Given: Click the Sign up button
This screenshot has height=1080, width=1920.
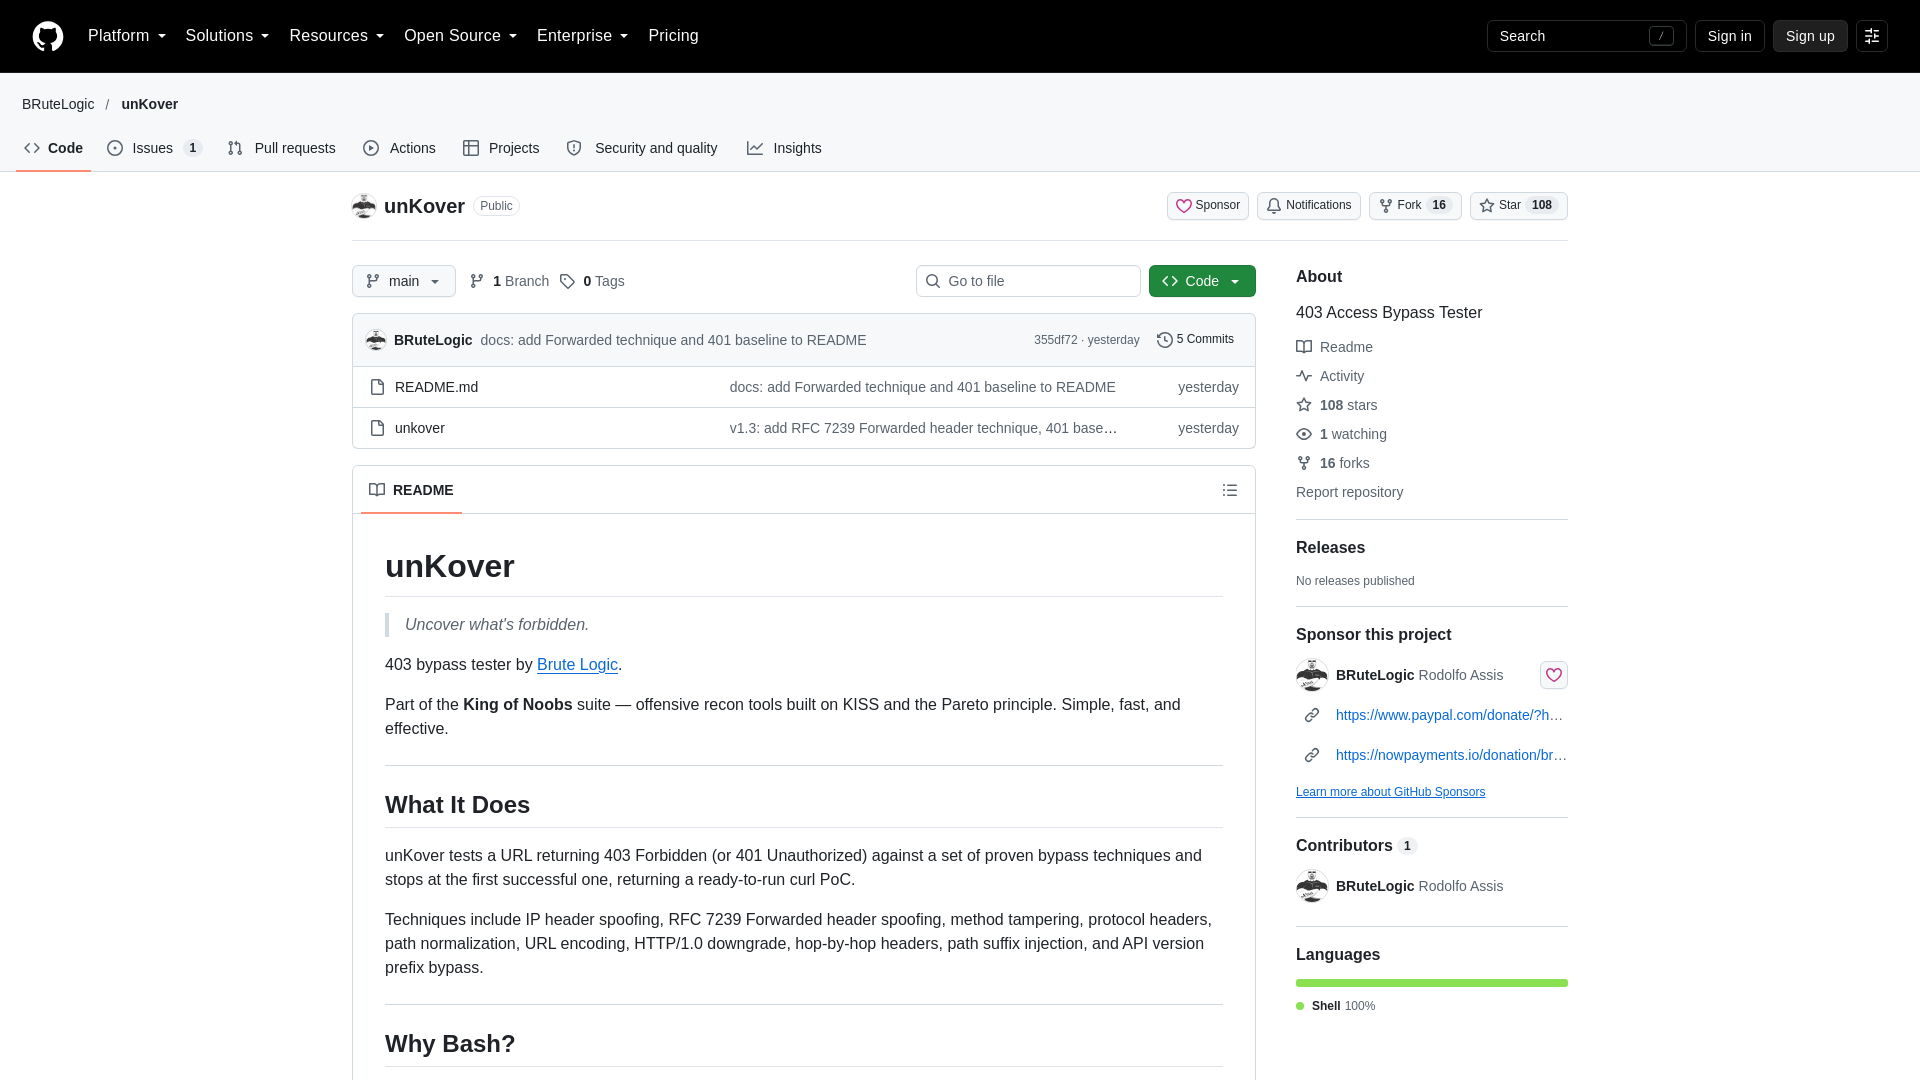Looking at the screenshot, I should click(1810, 36).
